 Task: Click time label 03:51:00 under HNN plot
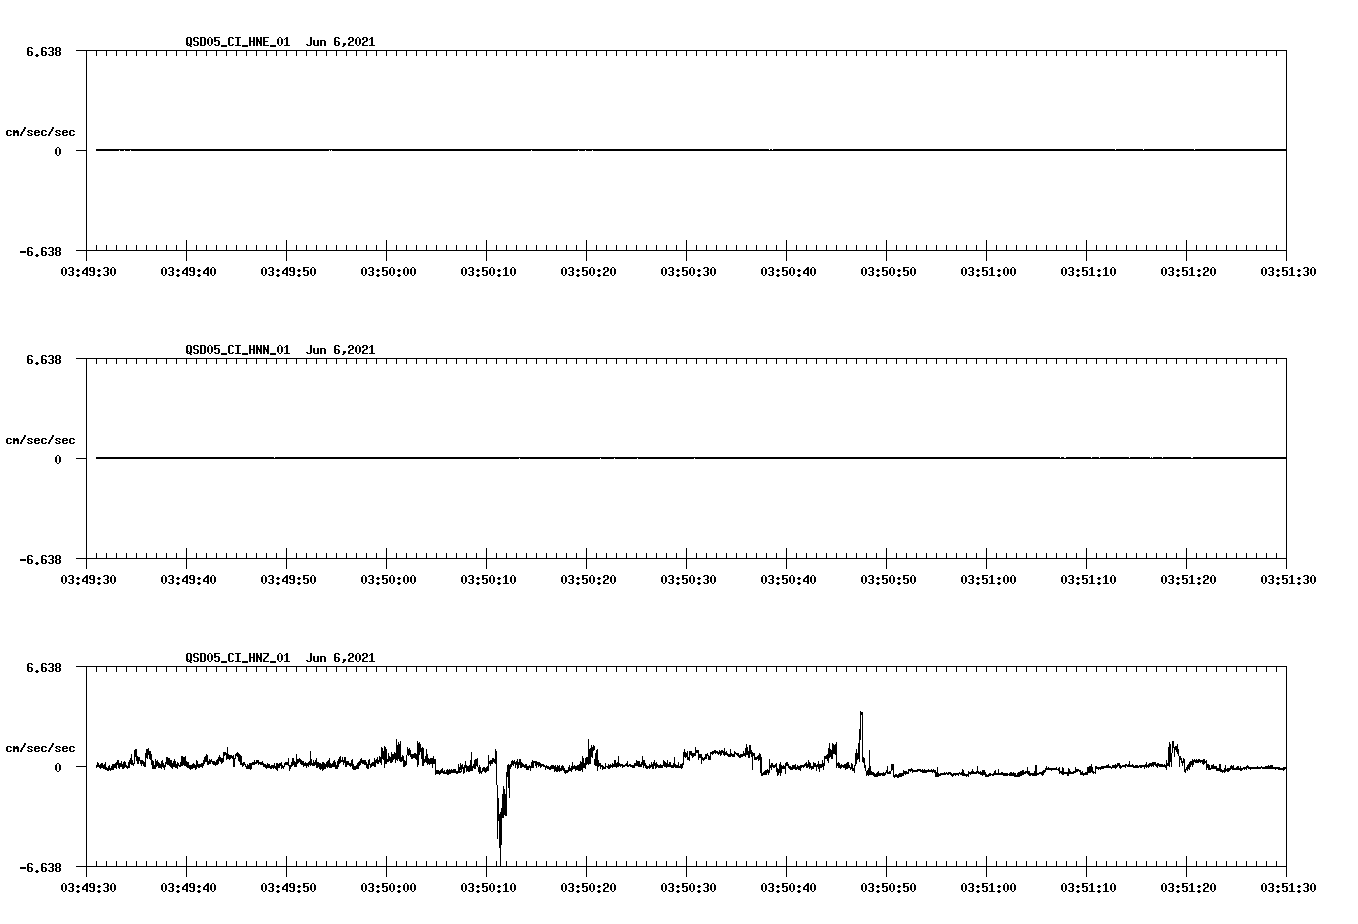click(988, 580)
